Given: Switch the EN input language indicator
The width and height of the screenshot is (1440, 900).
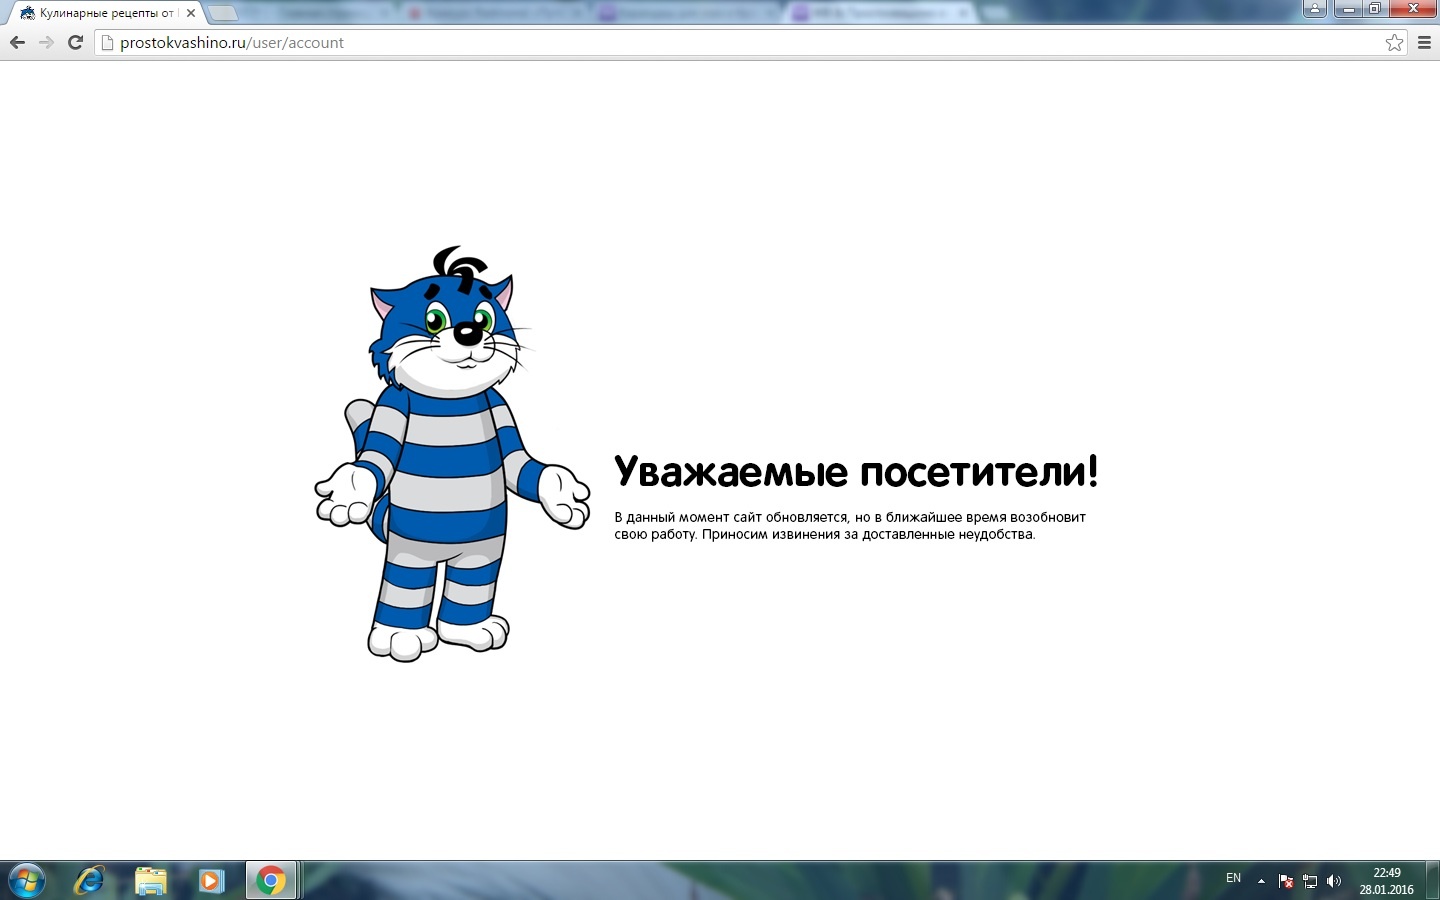Looking at the screenshot, I should pyautogui.click(x=1233, y=878).
